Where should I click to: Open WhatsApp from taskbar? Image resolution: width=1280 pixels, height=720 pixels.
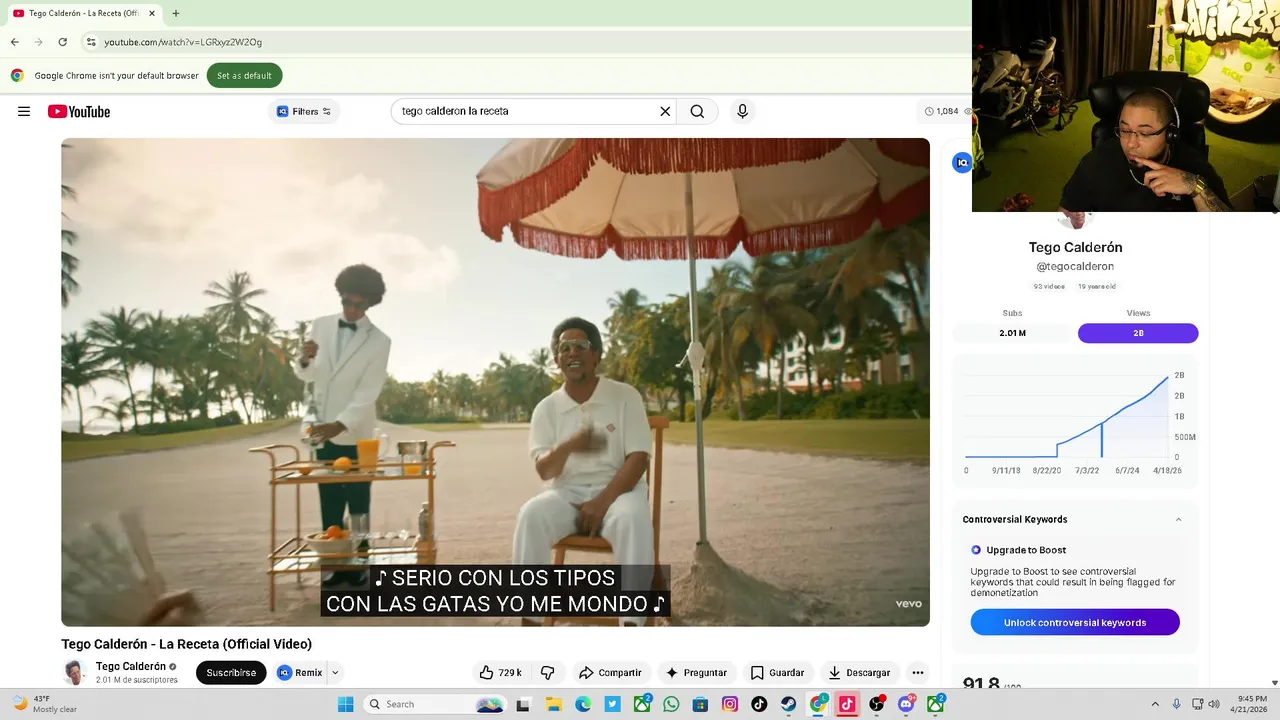pos(671,704)
